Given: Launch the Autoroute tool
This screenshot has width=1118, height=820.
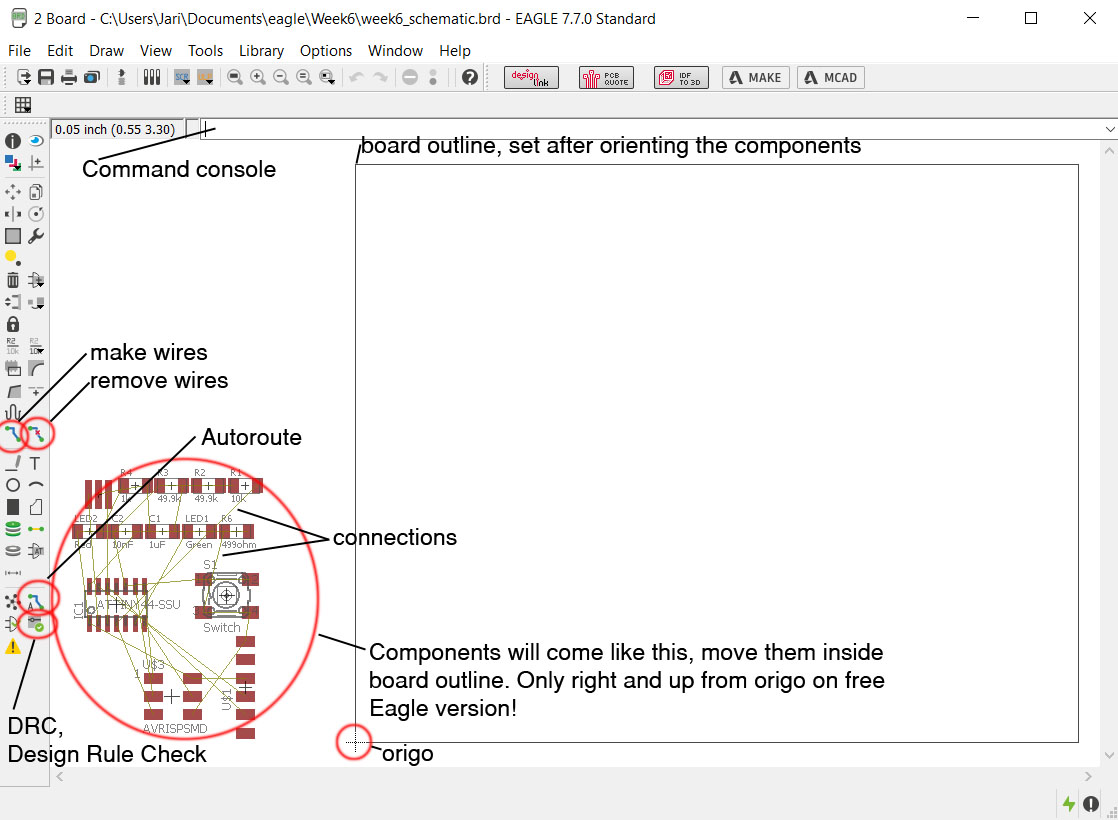Looking at the screenshot, I should coord(36,603).
